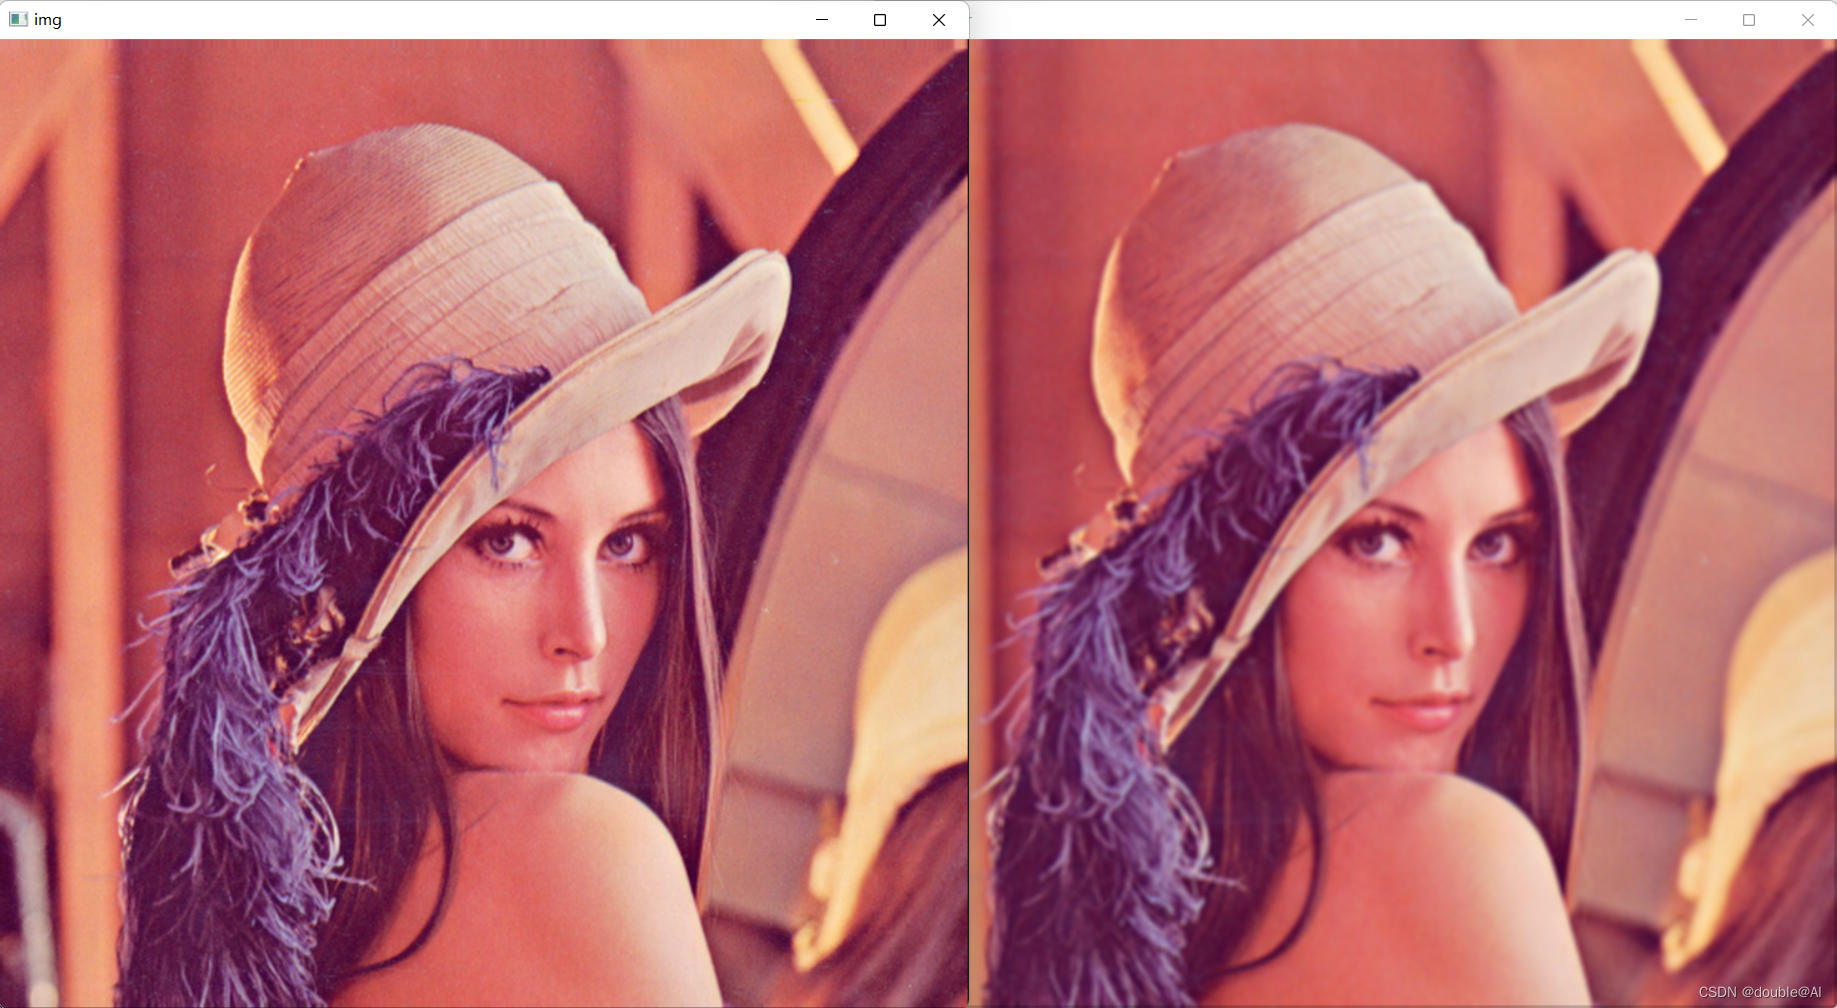Minimize the img window
This screenshot has width=1837, height=1008.
[822, 20]
